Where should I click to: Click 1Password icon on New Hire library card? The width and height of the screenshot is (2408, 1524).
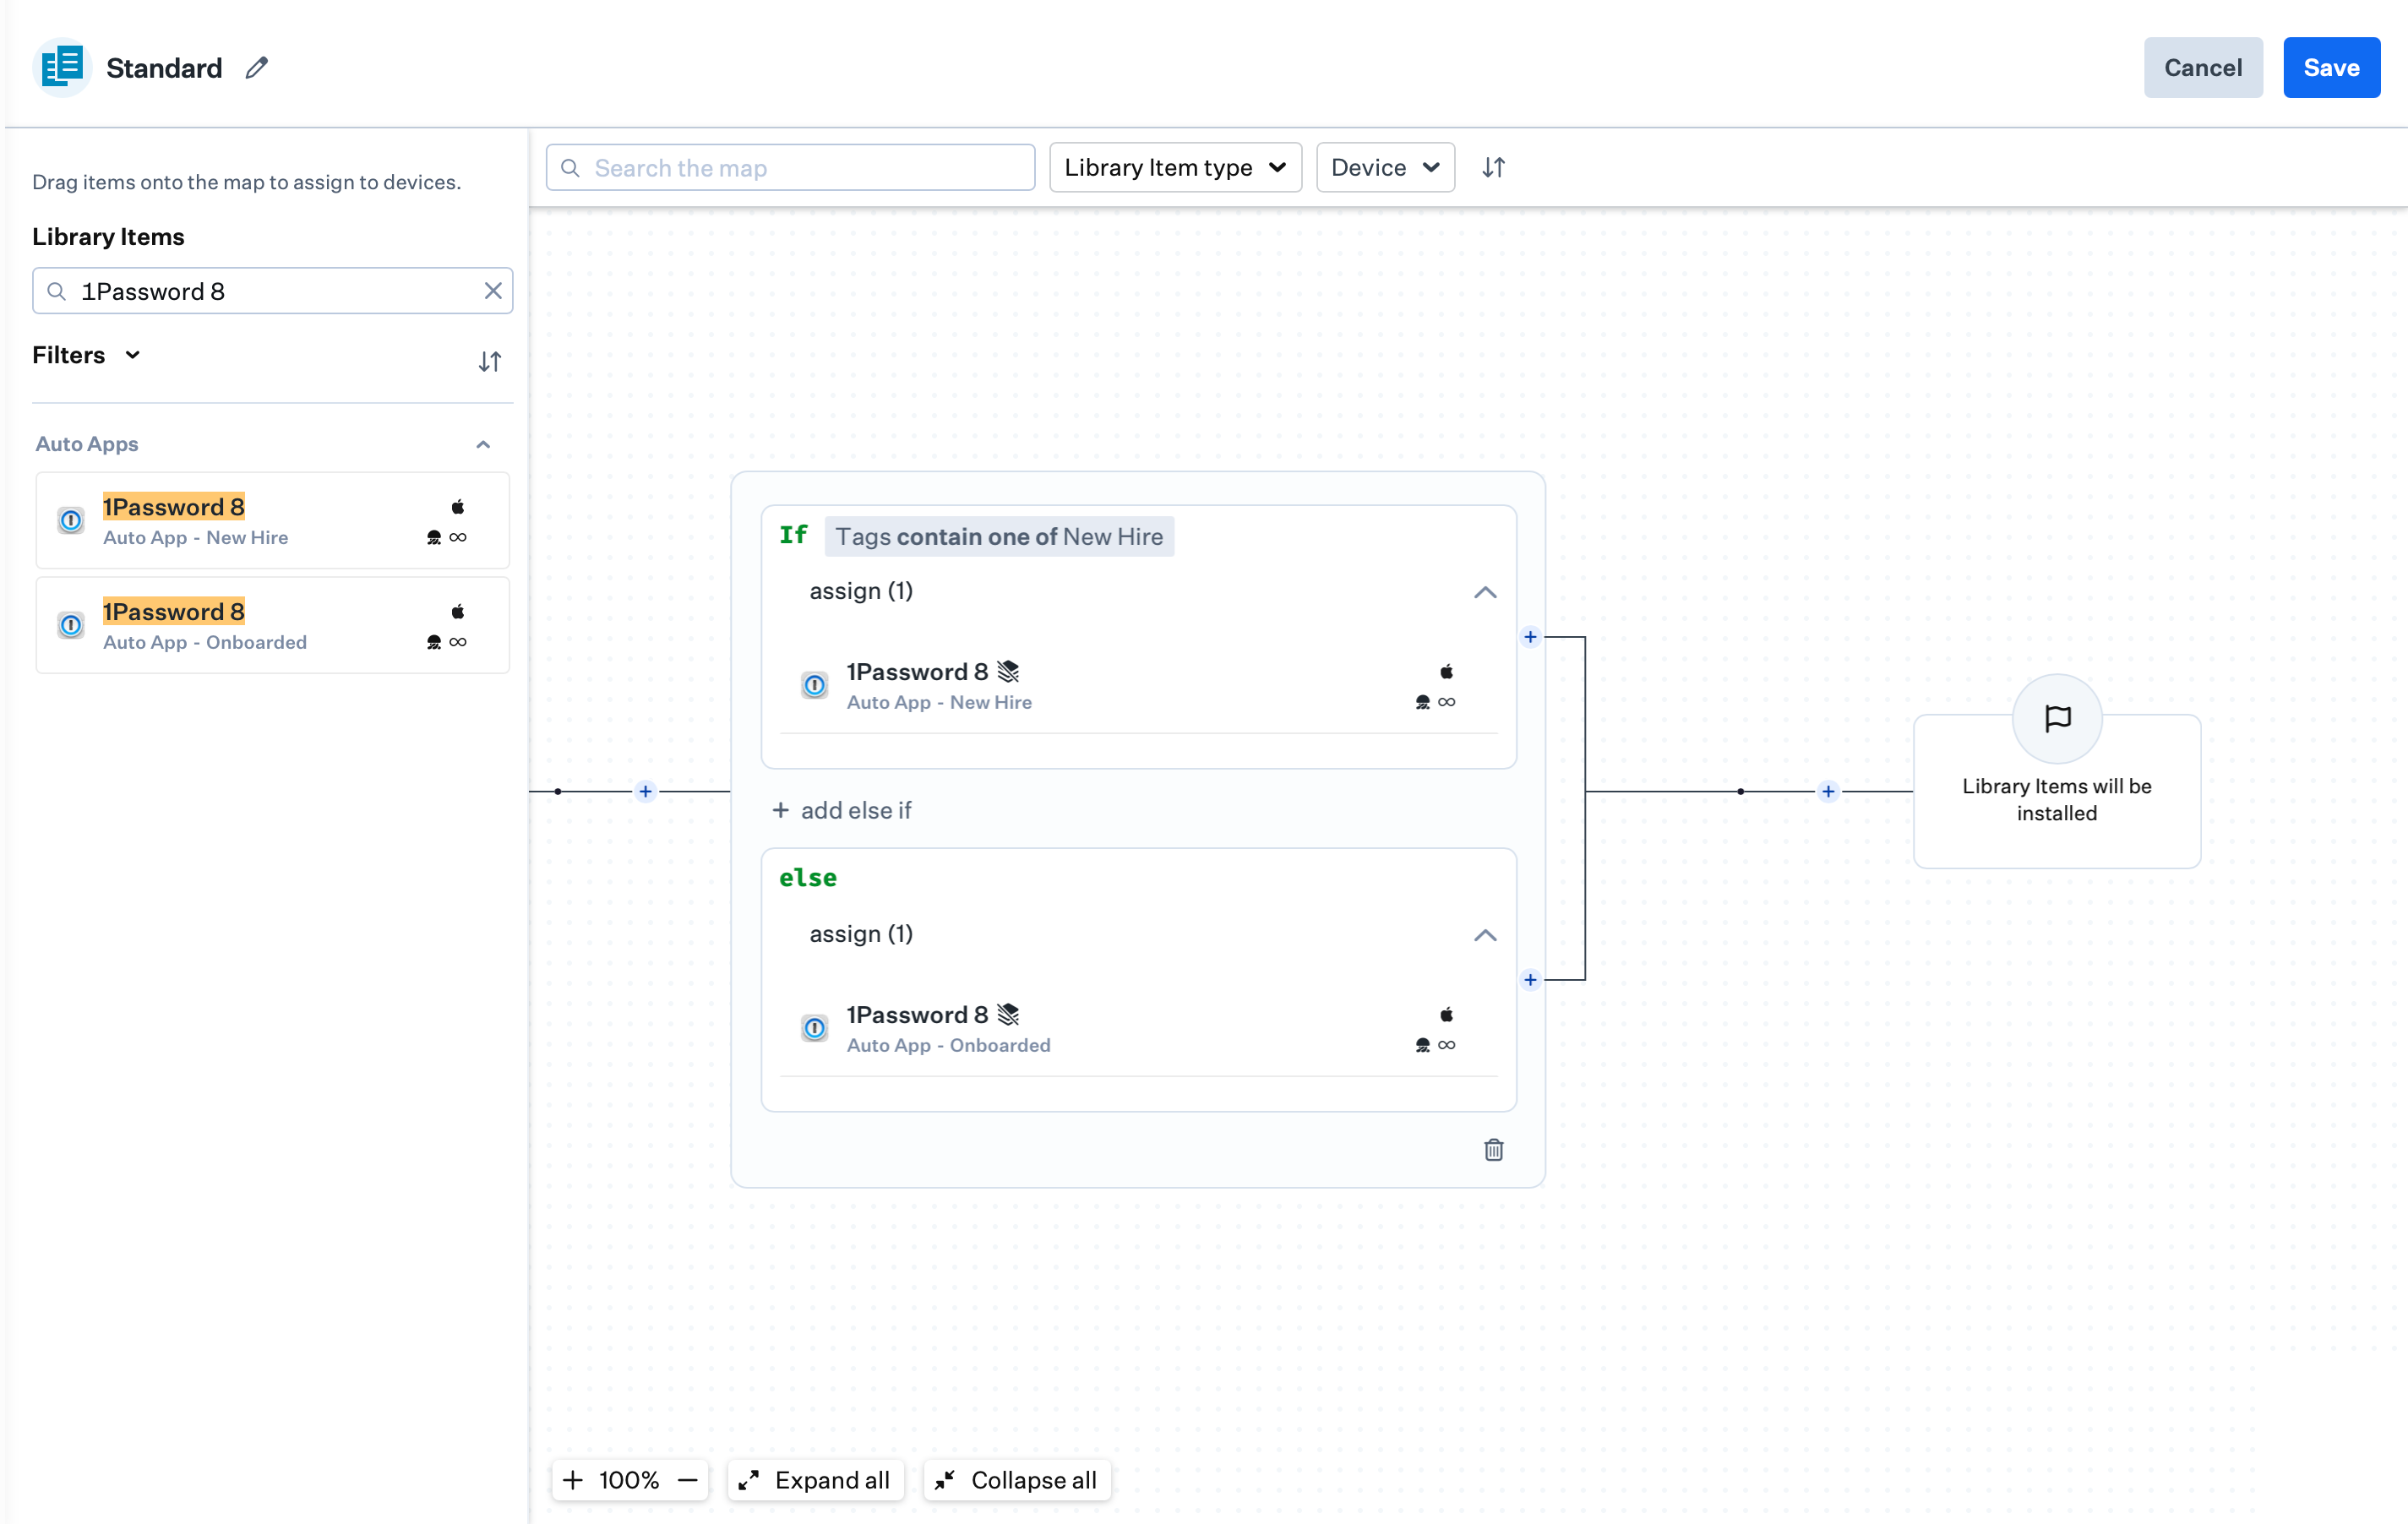(71, 520)
